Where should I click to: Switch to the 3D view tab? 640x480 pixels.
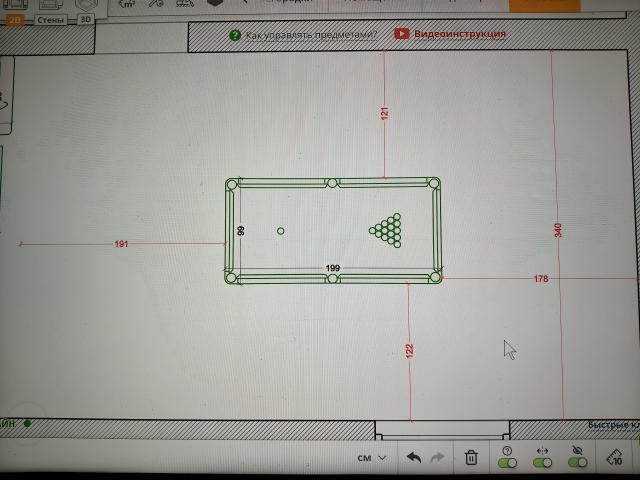pos(86,18)
